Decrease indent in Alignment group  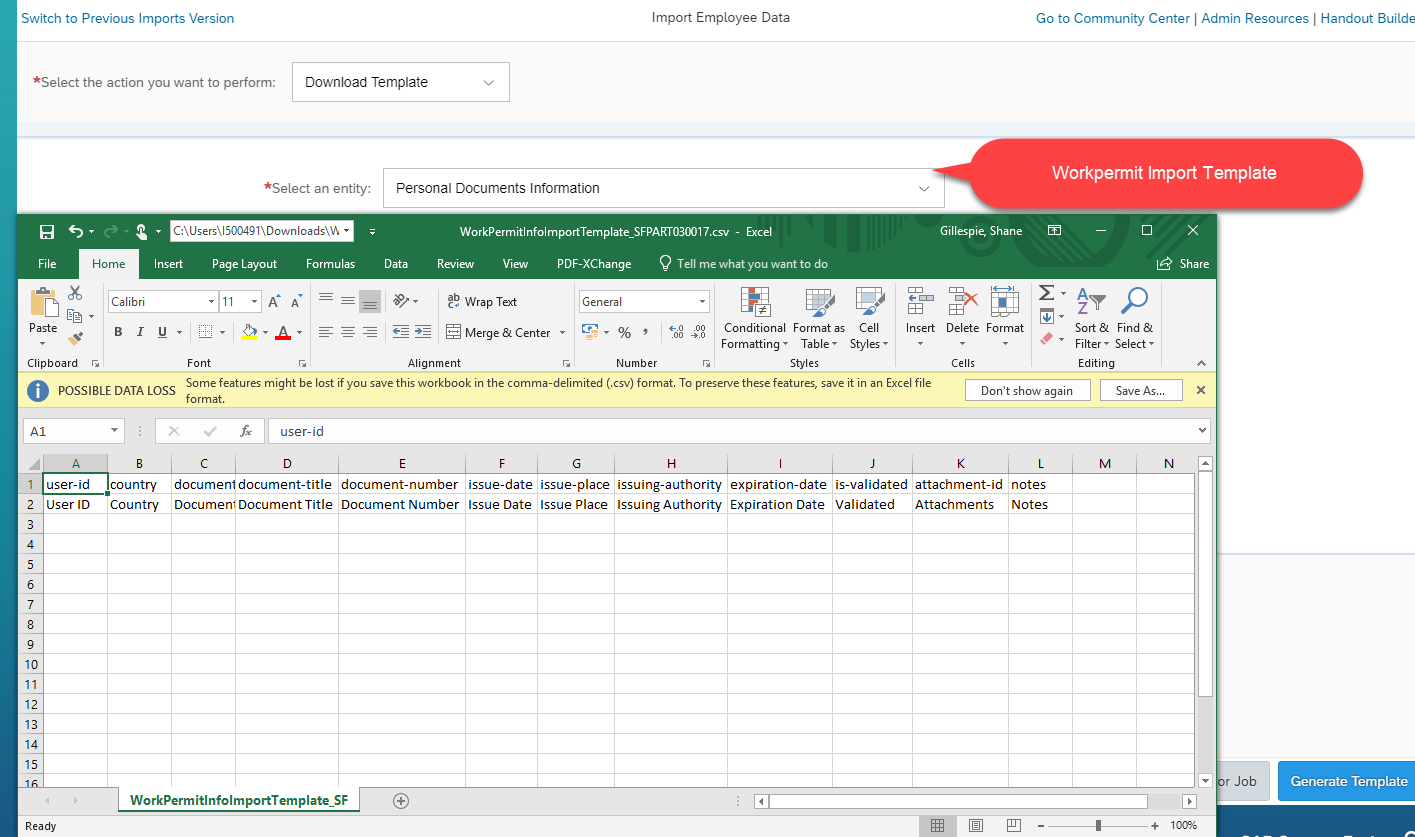401,332
